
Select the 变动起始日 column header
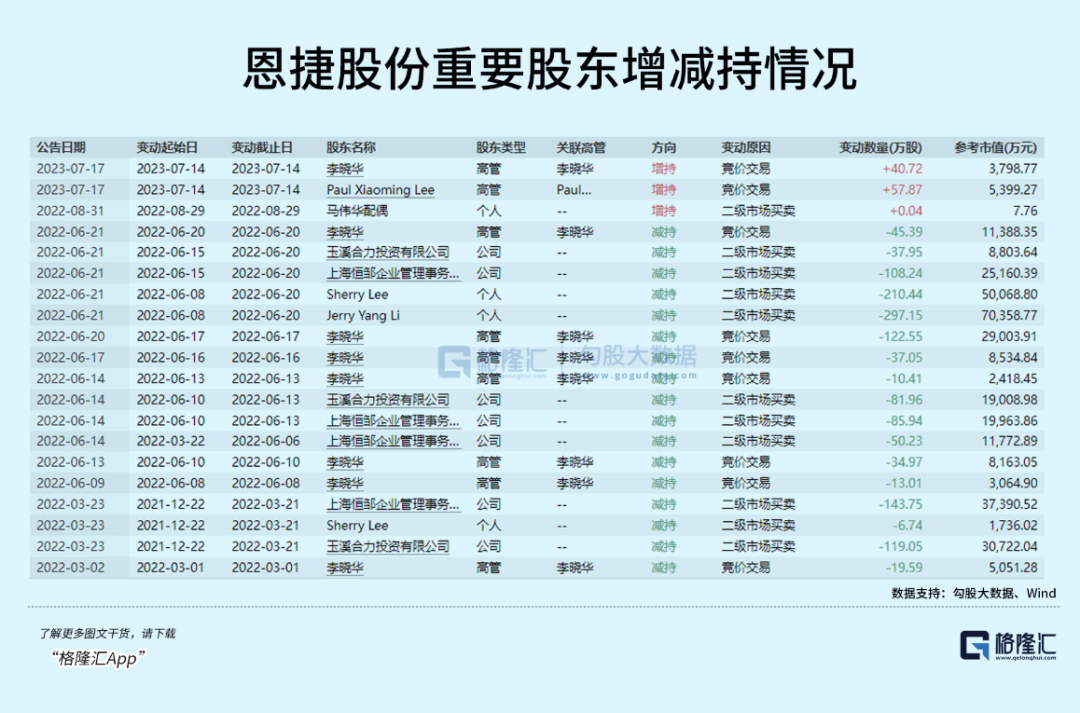pos(167,147)
